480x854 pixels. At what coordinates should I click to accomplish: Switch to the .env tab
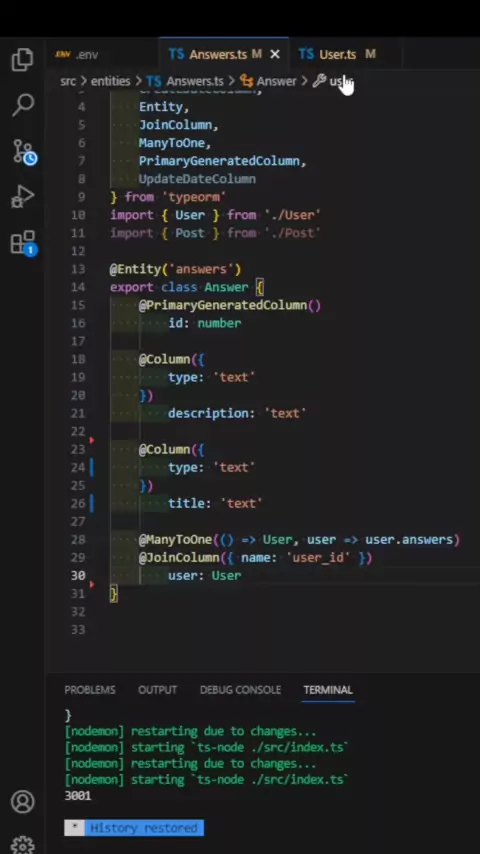coord(77,54)
